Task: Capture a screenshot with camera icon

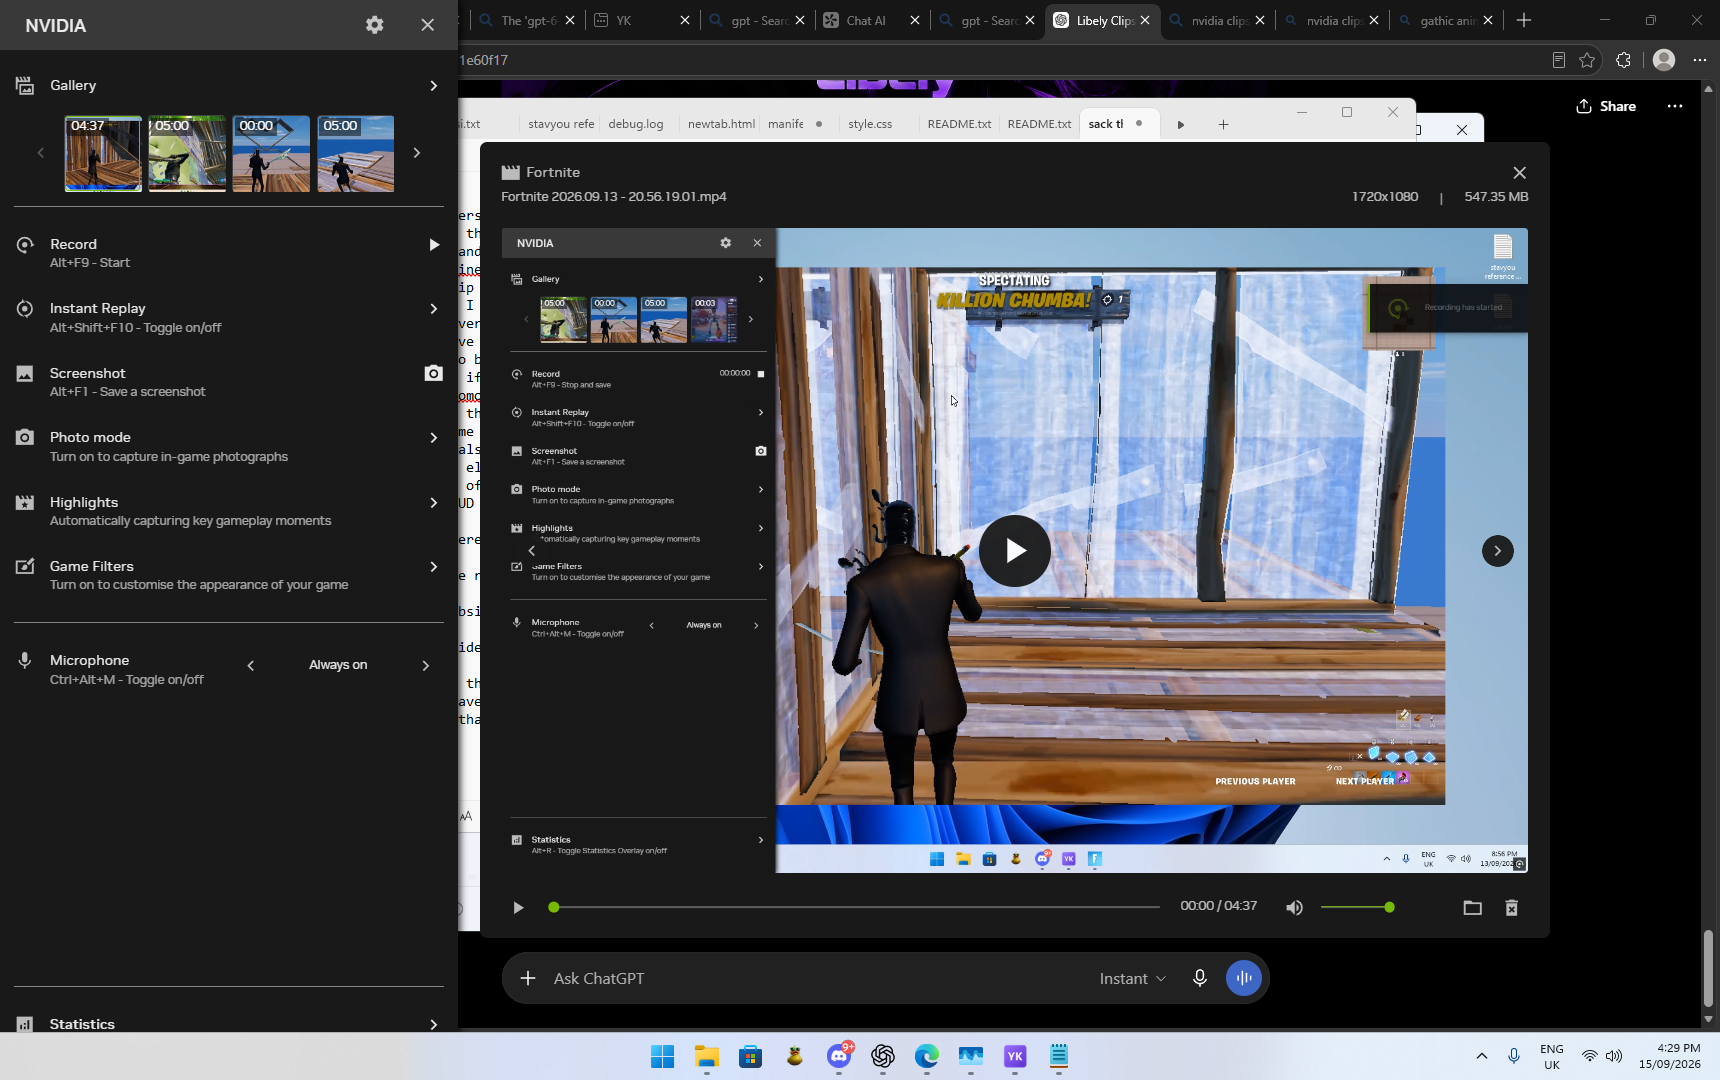Action: point(433,373)
